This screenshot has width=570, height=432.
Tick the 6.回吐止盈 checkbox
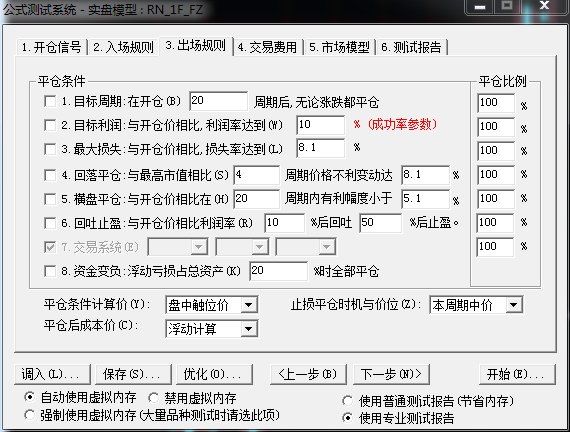point(50,223)
